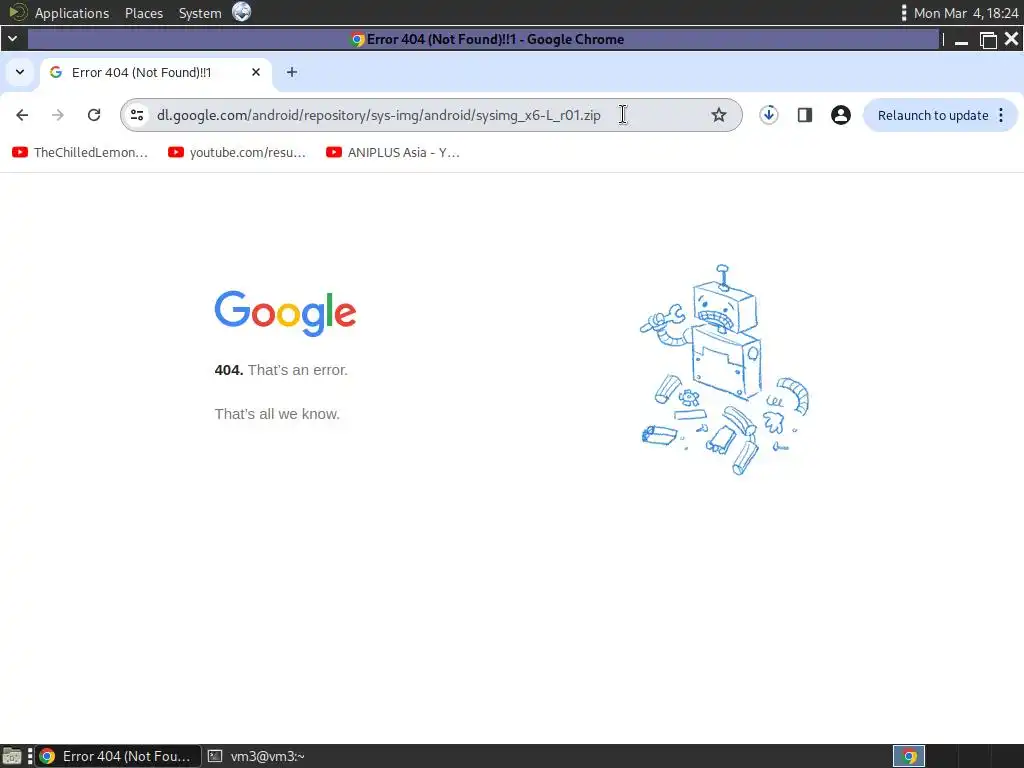Open the window menu dropdown in title bar
This screenshot has width=1024, height=768.
pyautogui.click(x=12, y=39)
